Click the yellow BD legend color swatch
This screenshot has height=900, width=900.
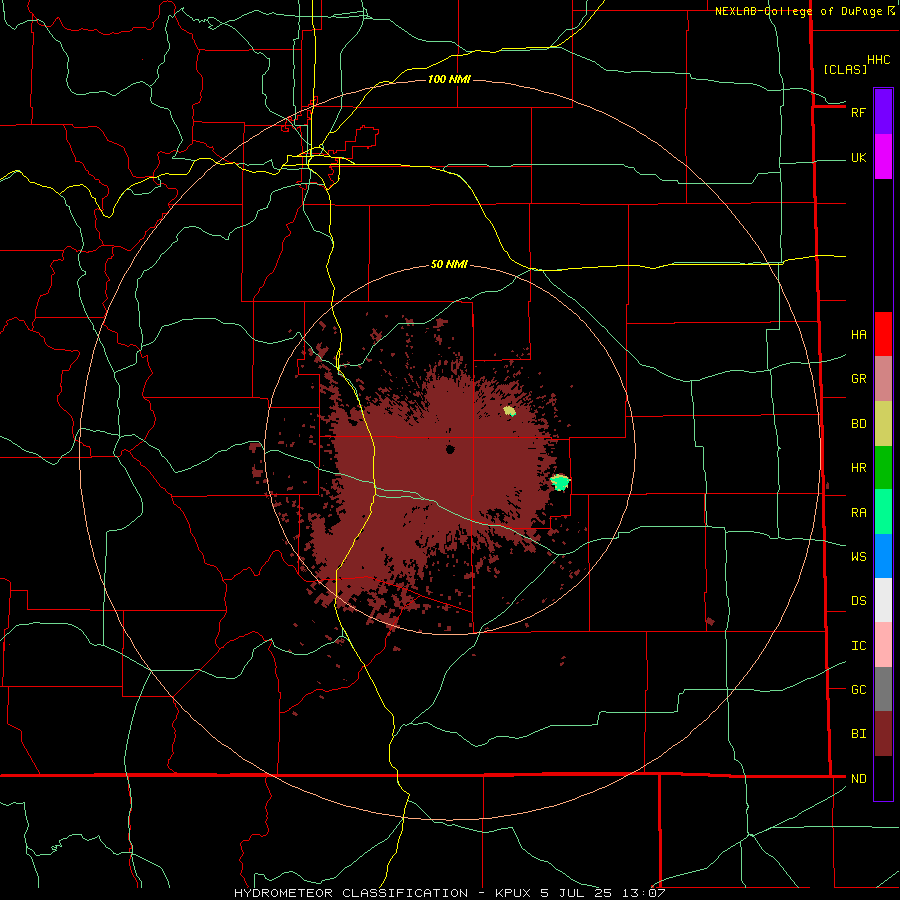(883, 424)
